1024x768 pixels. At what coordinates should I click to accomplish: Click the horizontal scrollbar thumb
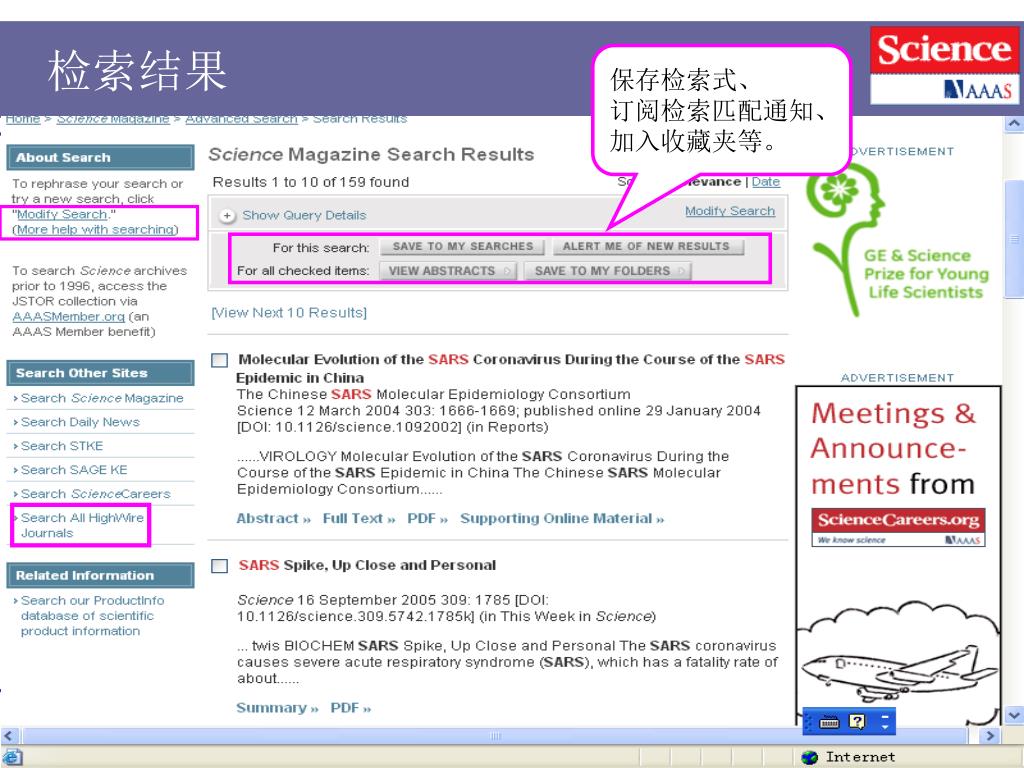pyautogui.click(x=495, y=735)
